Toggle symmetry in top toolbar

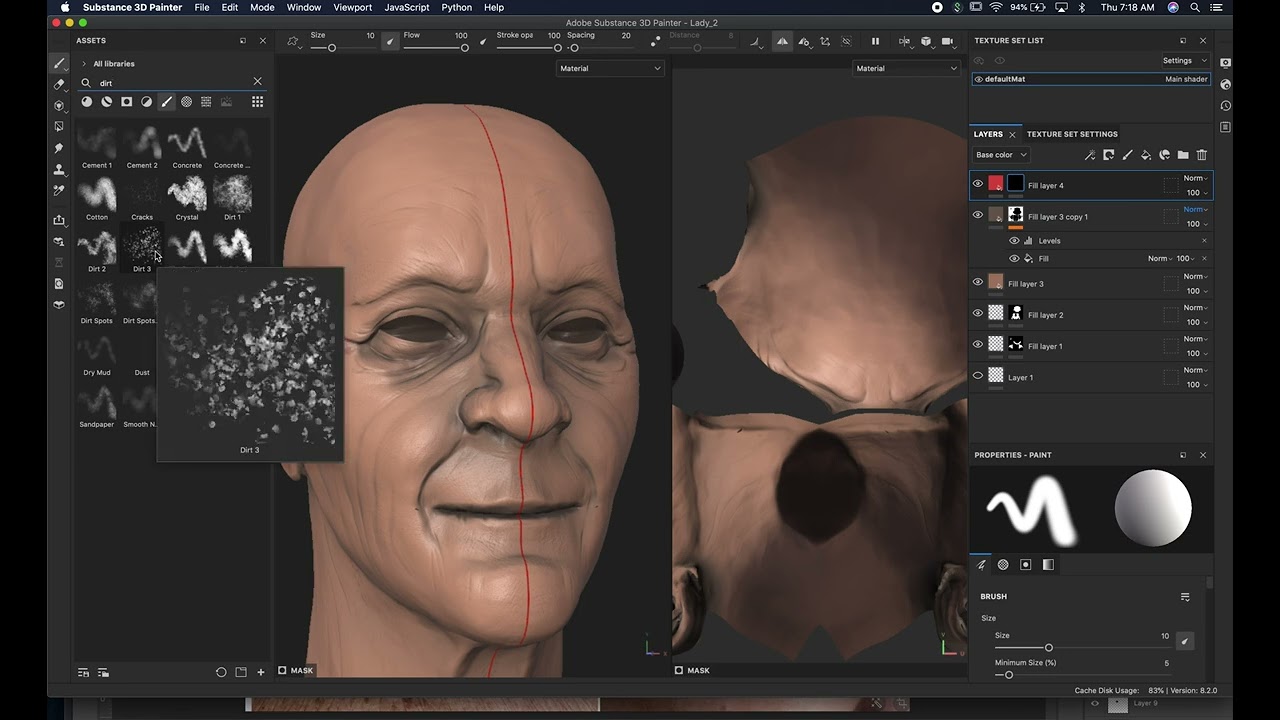(782, 41)
